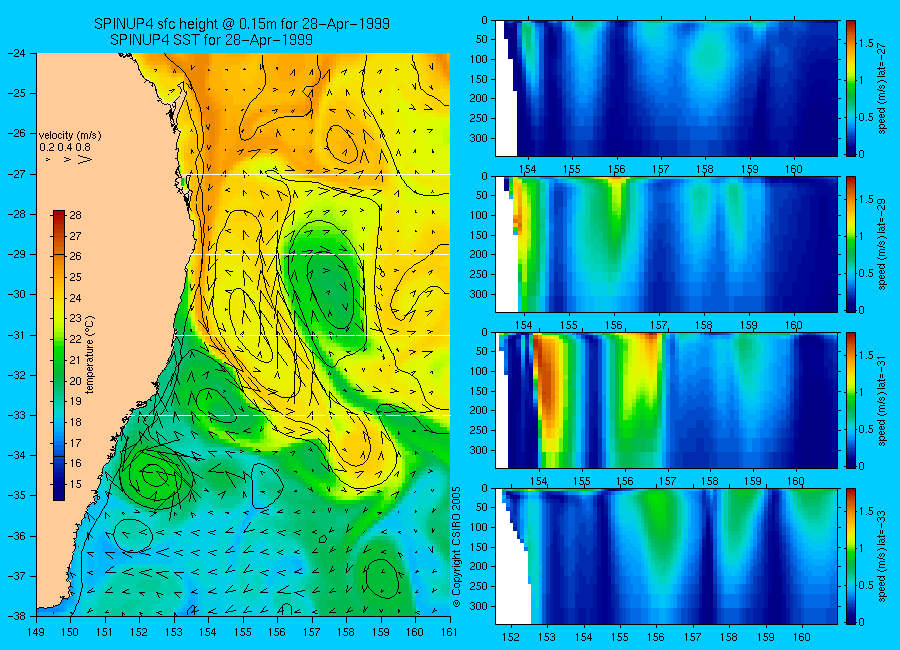The image size is (900, 650).
Task: Click the 'velocity (m/s)' legend label
Action: pyautogui.click(x=70, y=136)
